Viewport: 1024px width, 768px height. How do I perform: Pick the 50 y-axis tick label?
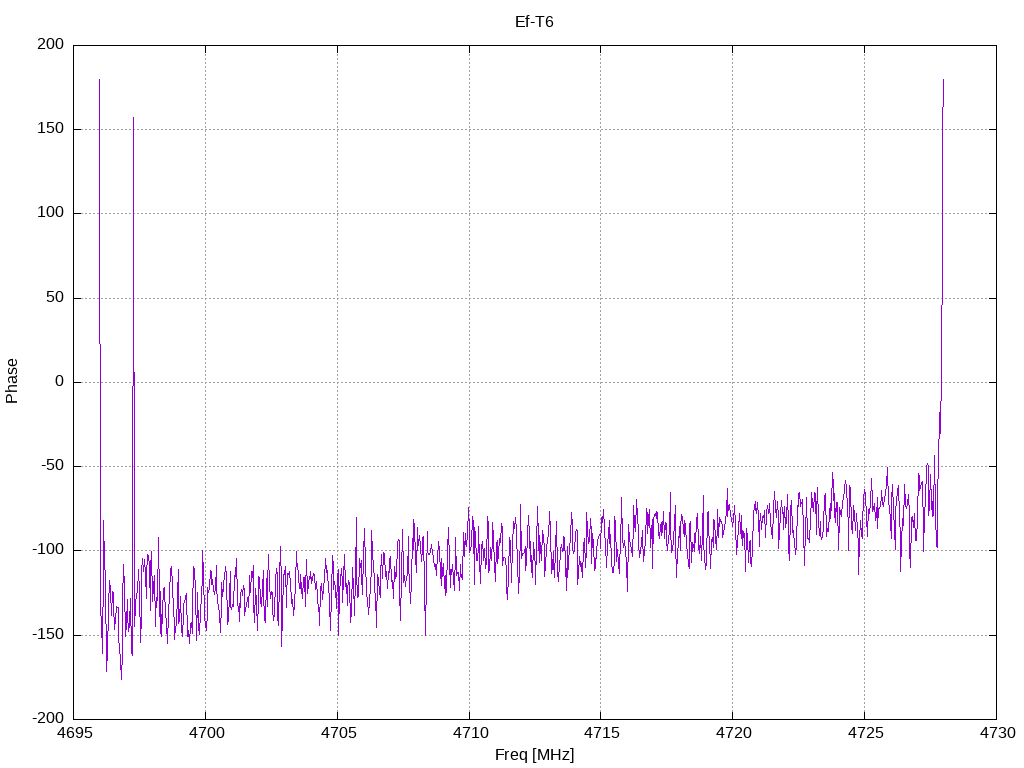click(56, 298)
